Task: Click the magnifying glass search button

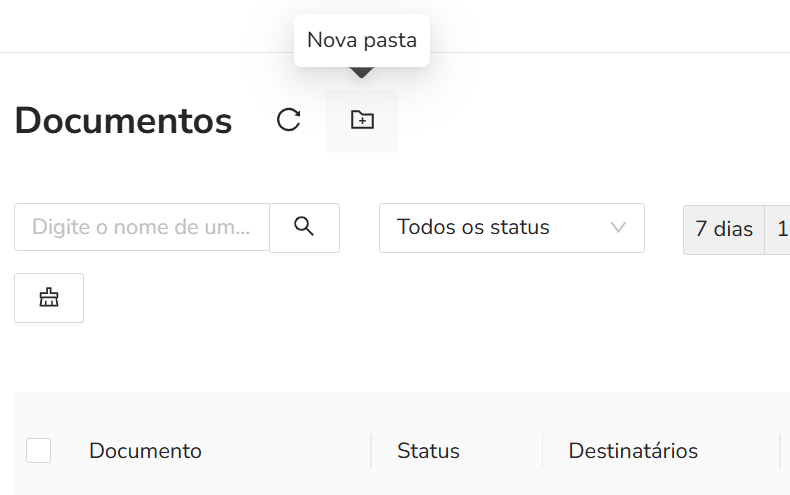Action: tap(305, 227)
